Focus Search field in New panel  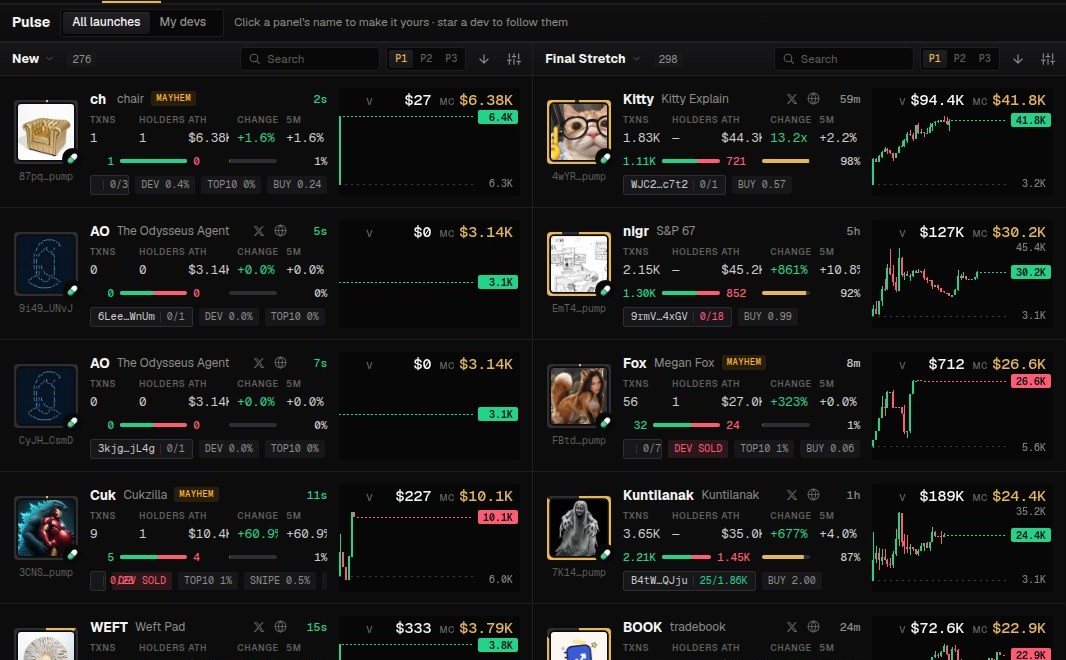(309, 59)
